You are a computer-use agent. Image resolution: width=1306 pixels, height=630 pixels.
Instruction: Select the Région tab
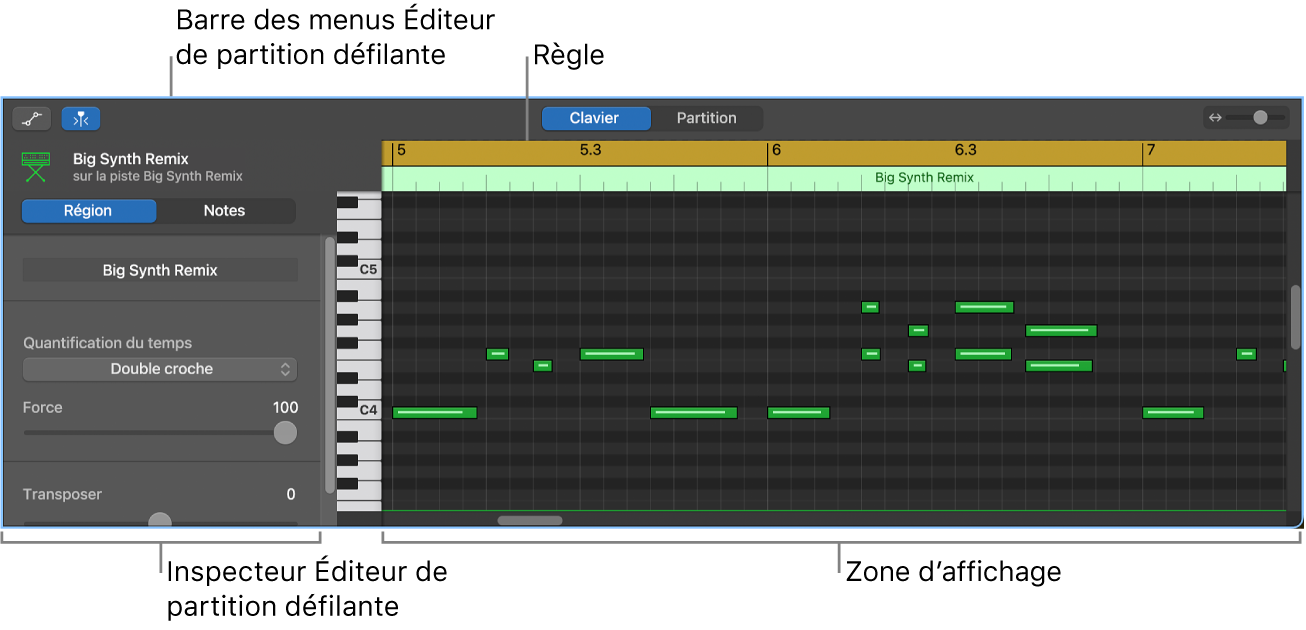pyautogui.click(x=88, y=211)
